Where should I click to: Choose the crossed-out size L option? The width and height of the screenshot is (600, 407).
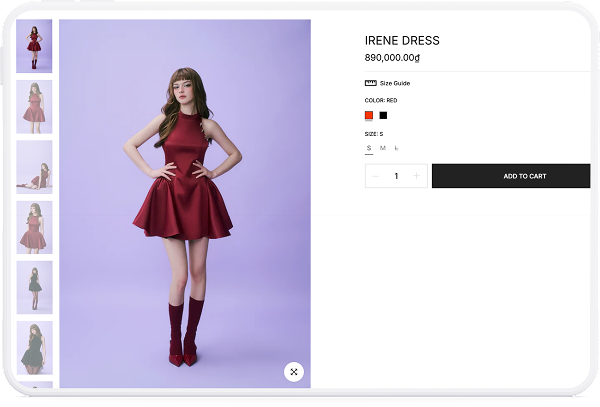(x=397, y=148)
